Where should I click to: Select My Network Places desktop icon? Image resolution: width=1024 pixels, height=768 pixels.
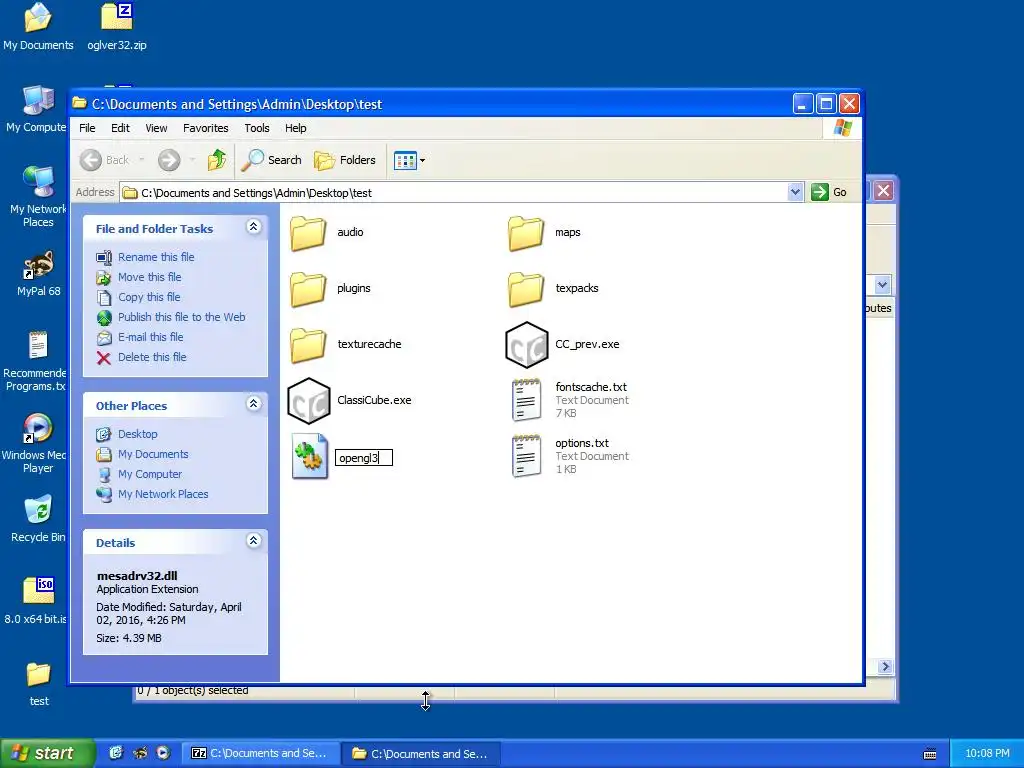[x=38, y=196]
